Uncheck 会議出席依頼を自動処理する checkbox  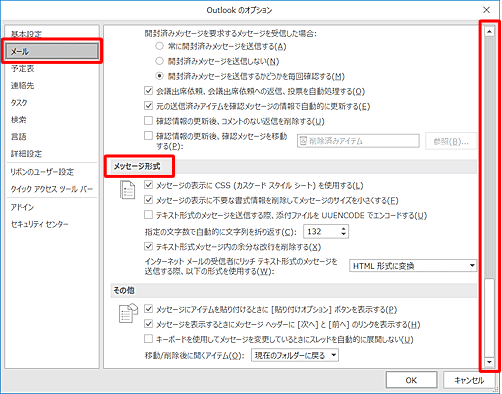click(148, 91)
